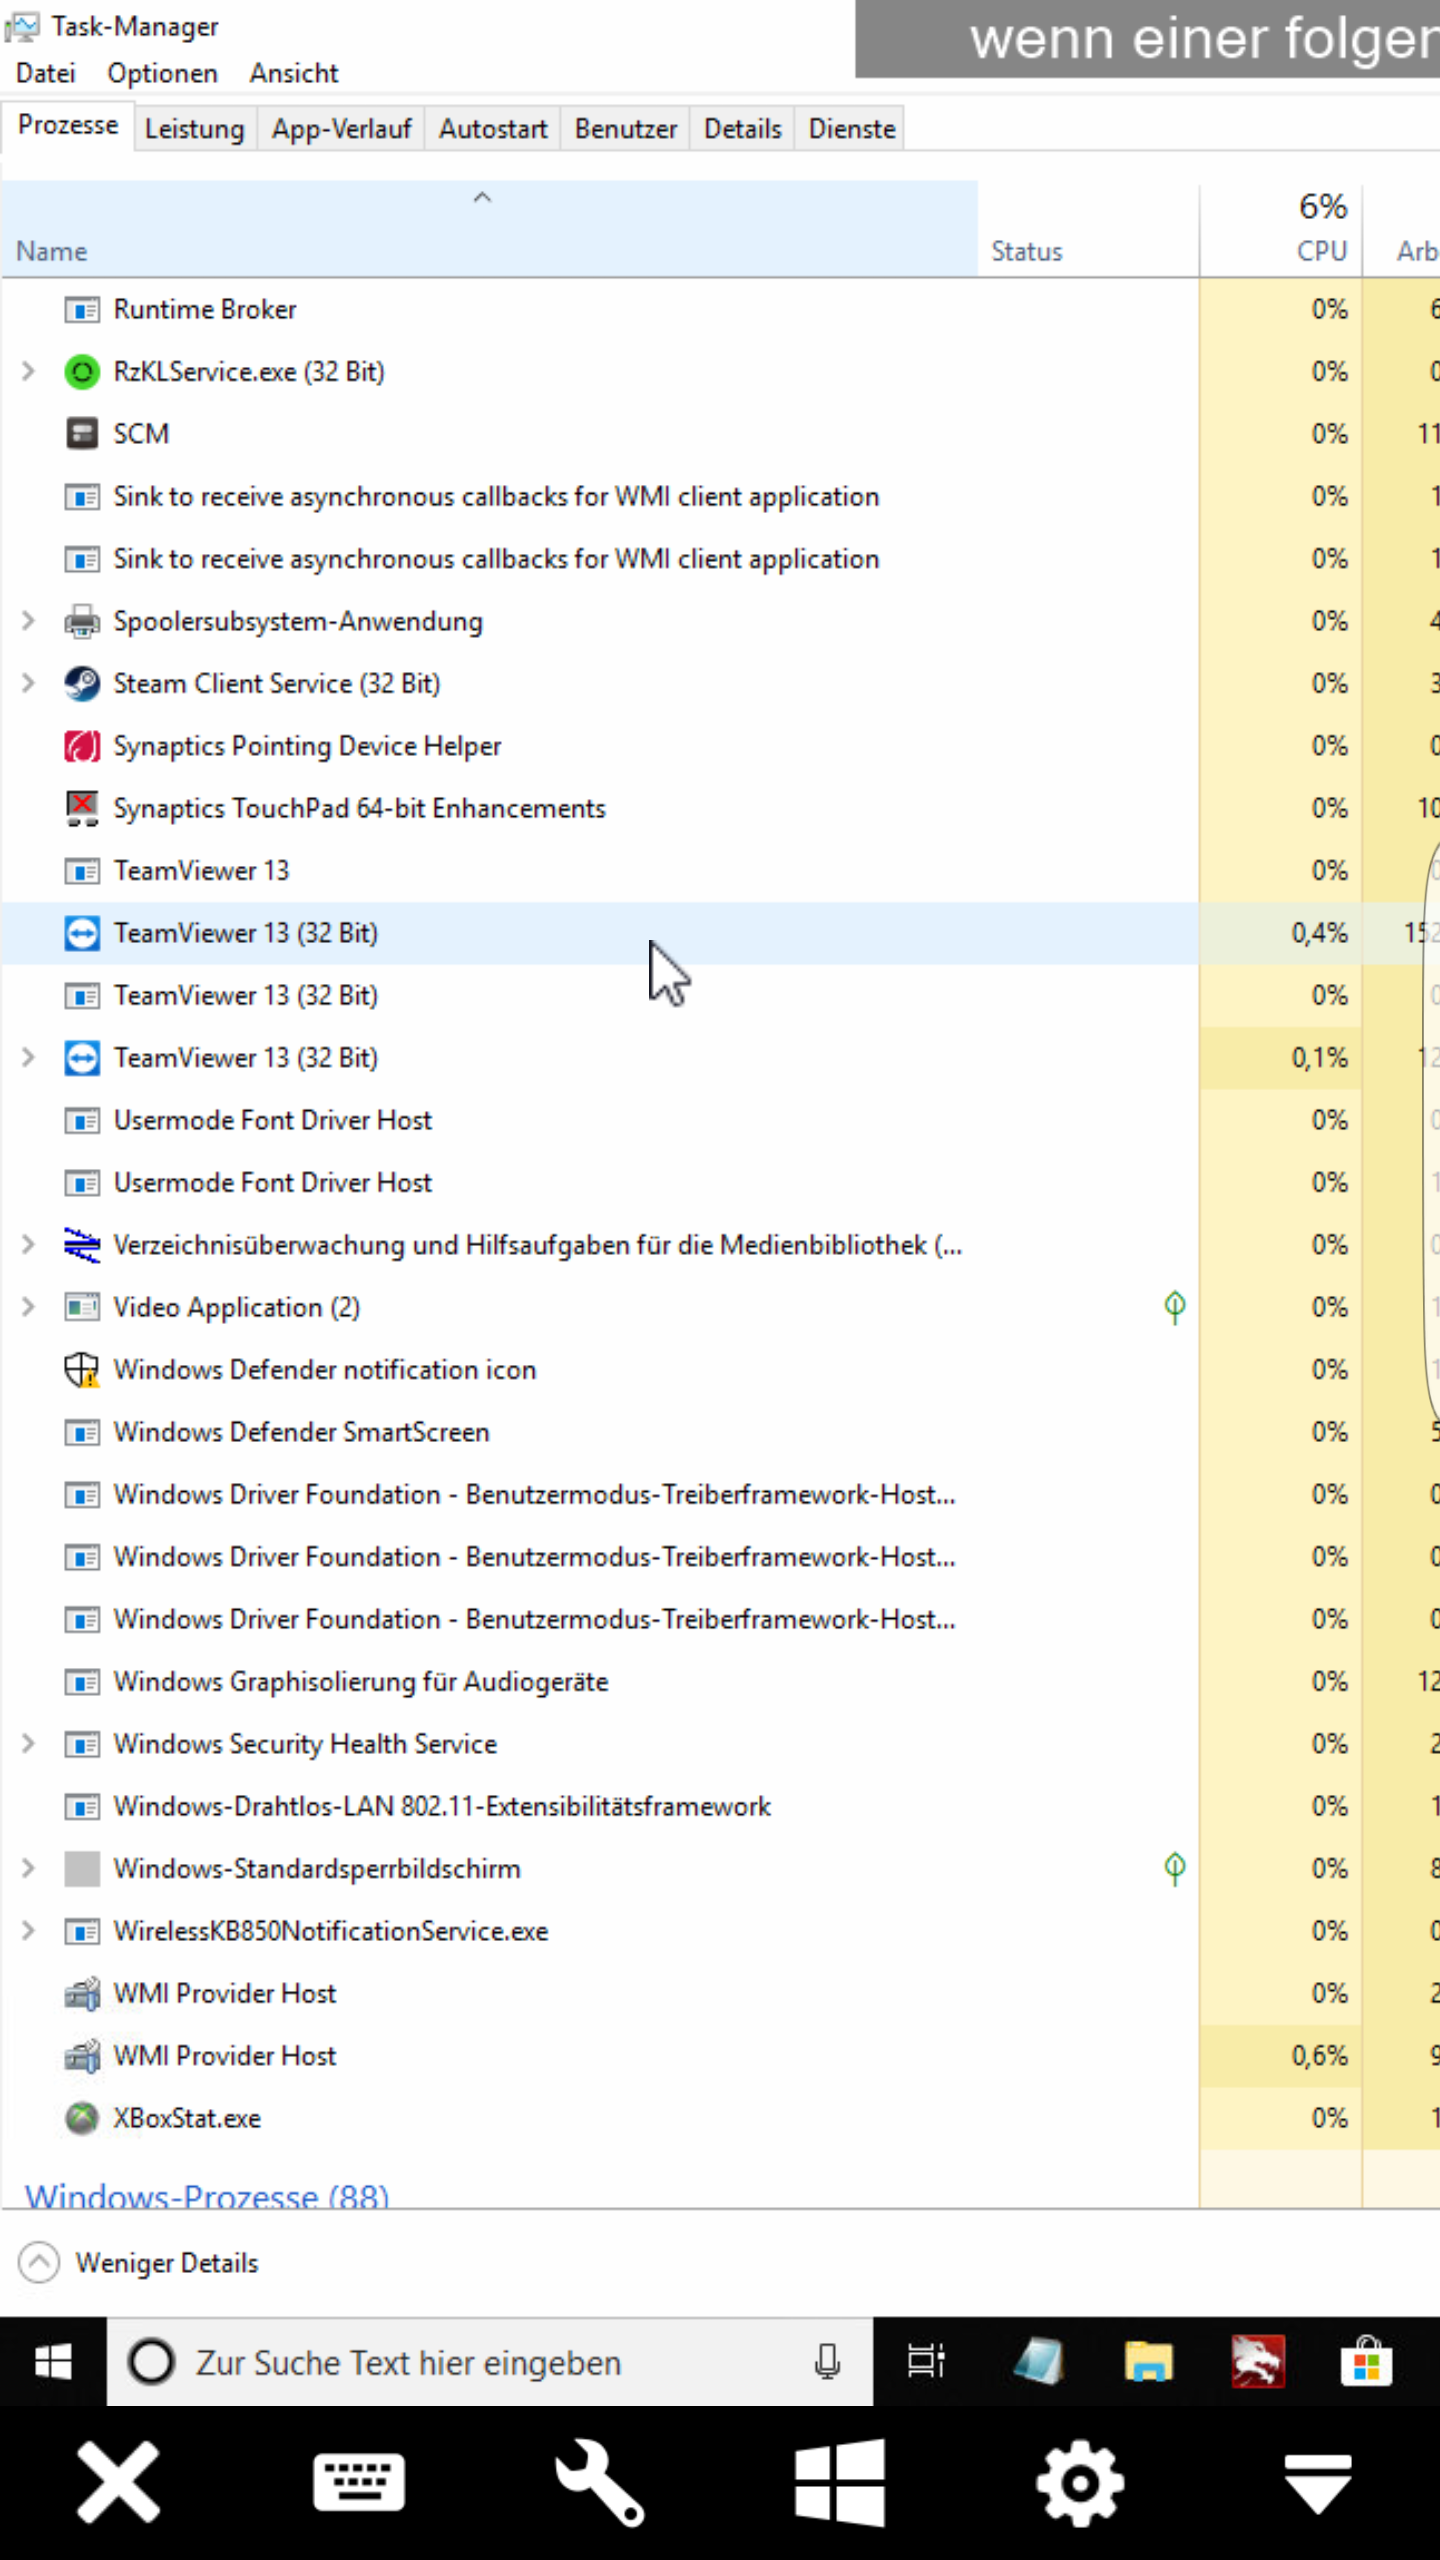
Task: Switch to the Leistung tab
Action: pos(195,129)
